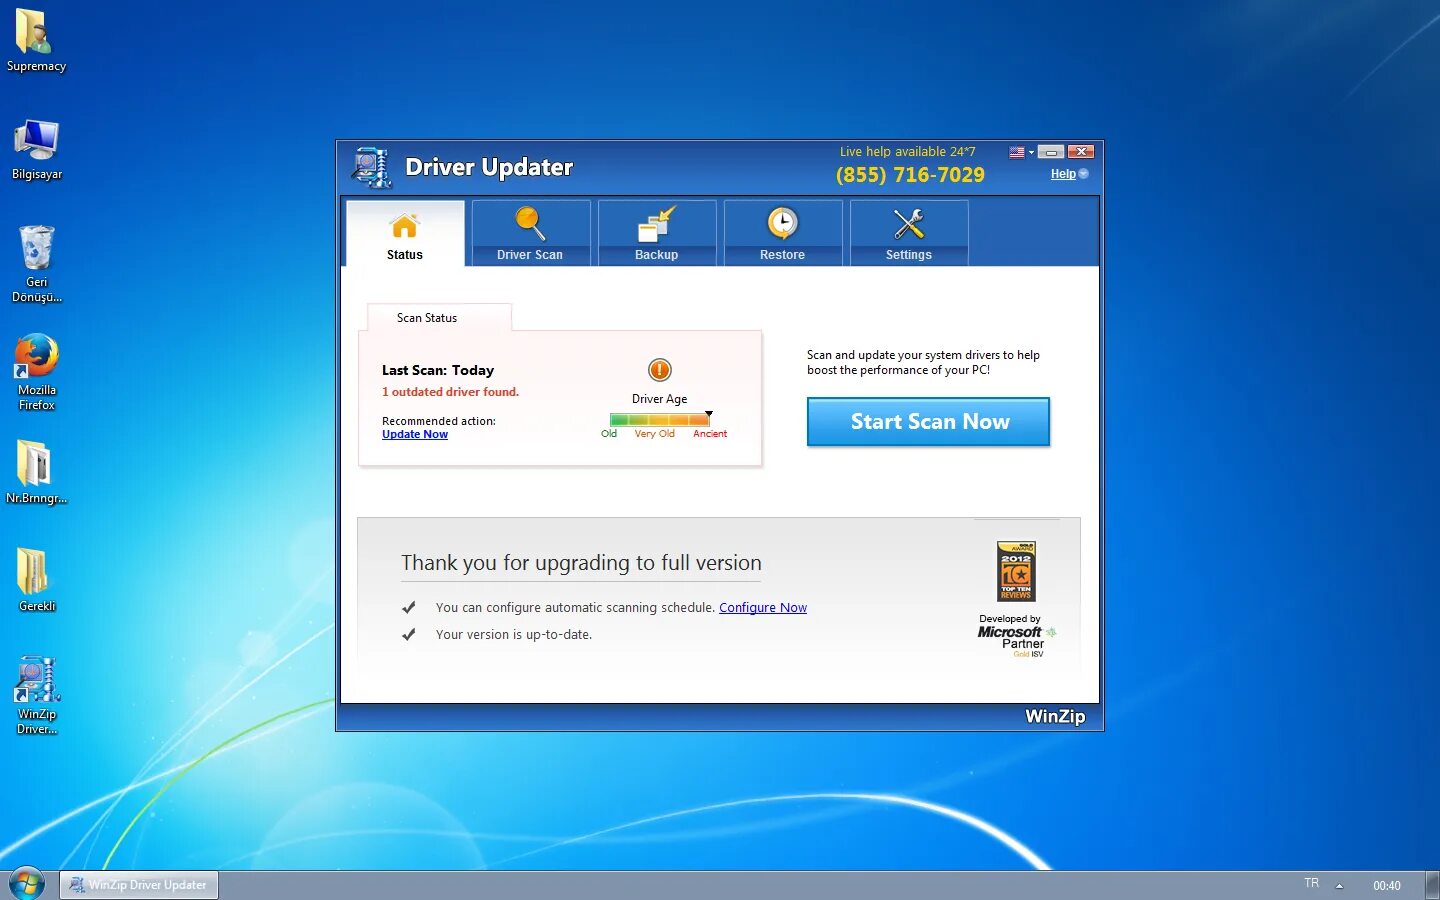Select the Mozilla Firefox desktop shortcut

coord(37,372)
